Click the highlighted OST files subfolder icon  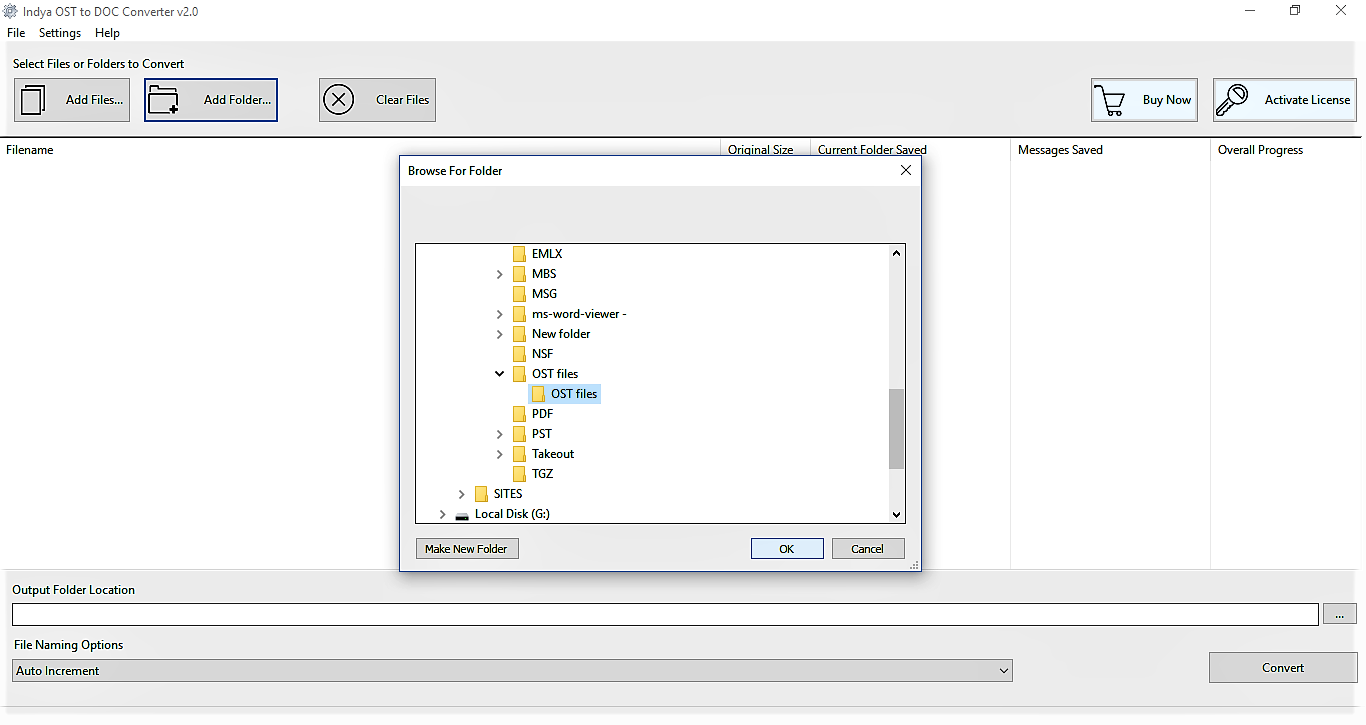[538, 394]
